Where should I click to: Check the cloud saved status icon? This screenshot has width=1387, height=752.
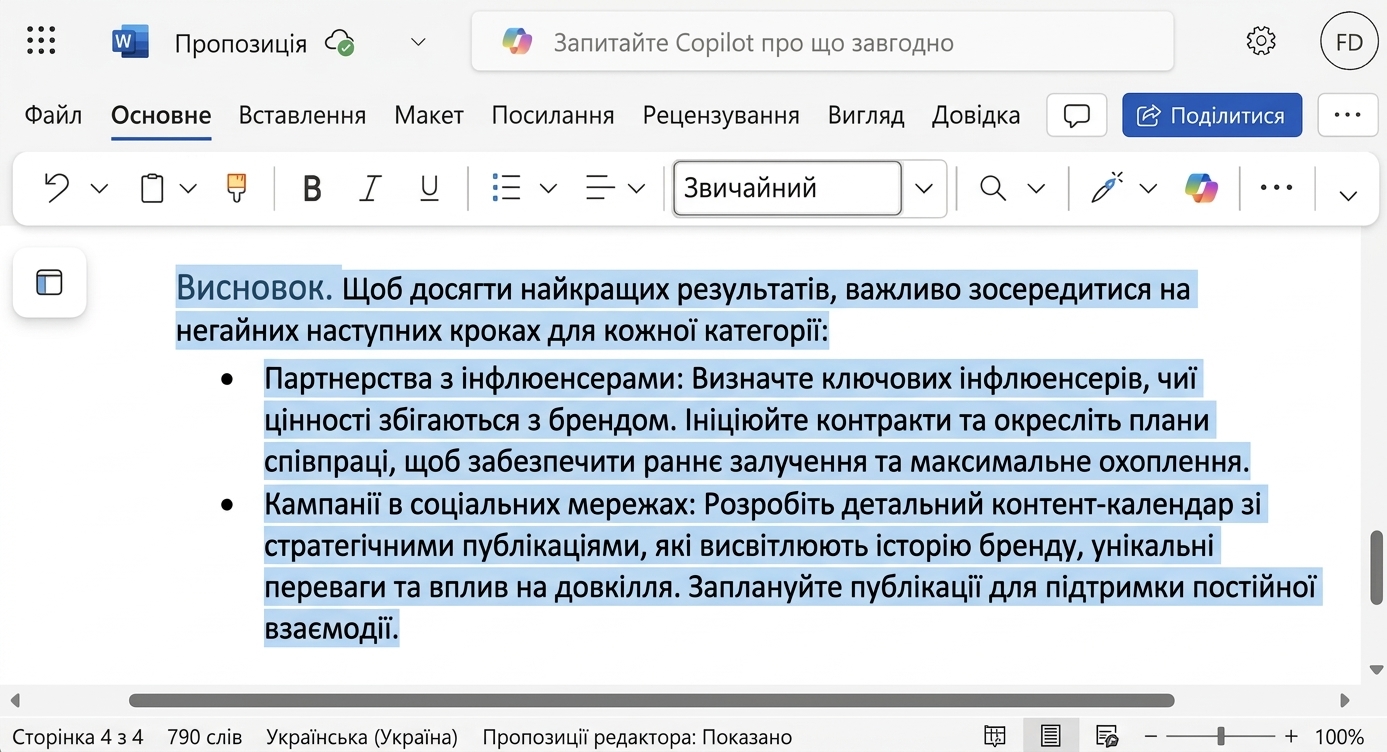click(340, 43)
